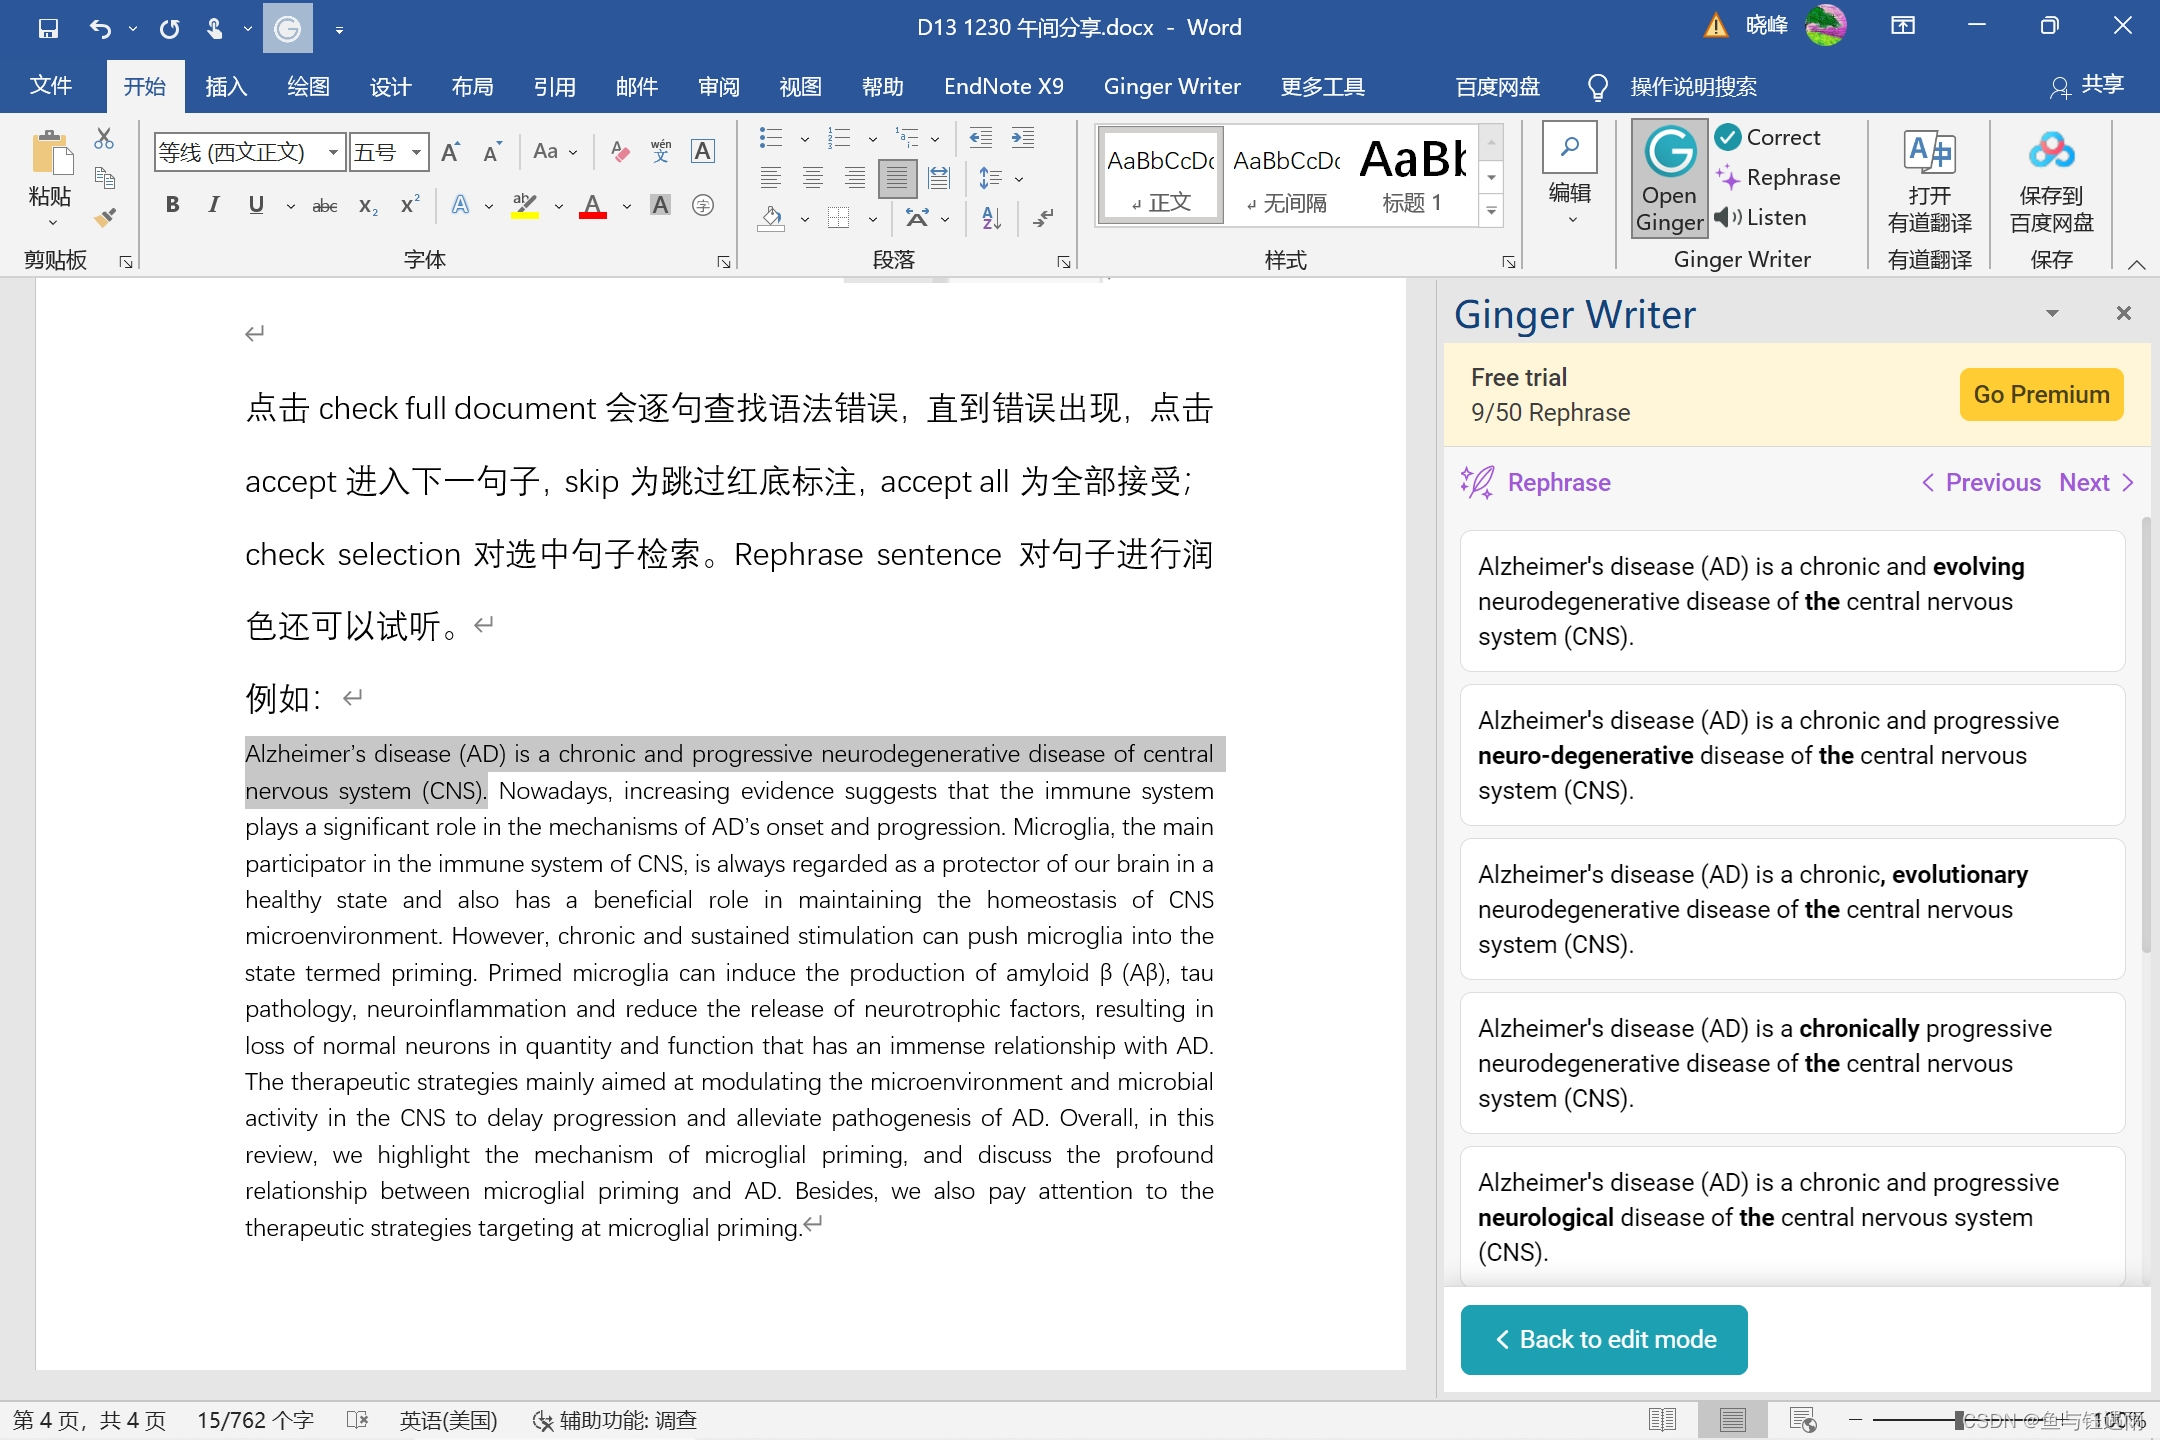The image size is (2160, 1440).
Task: Click 操作说明搜索 search field
Action: [x=1693, y=87]
